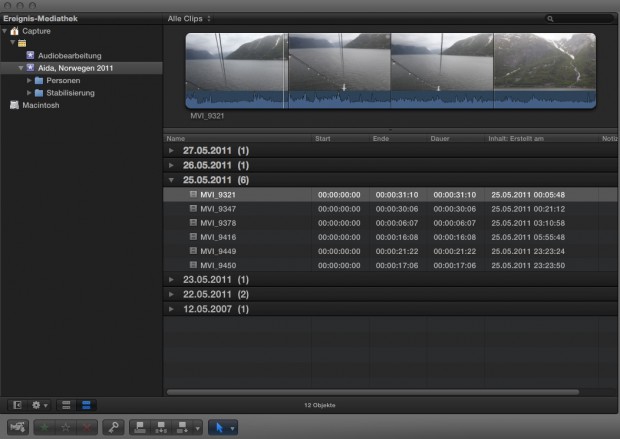620x439 pixels.
Task: Click the import from camera icon
Action: coord(16,427)
